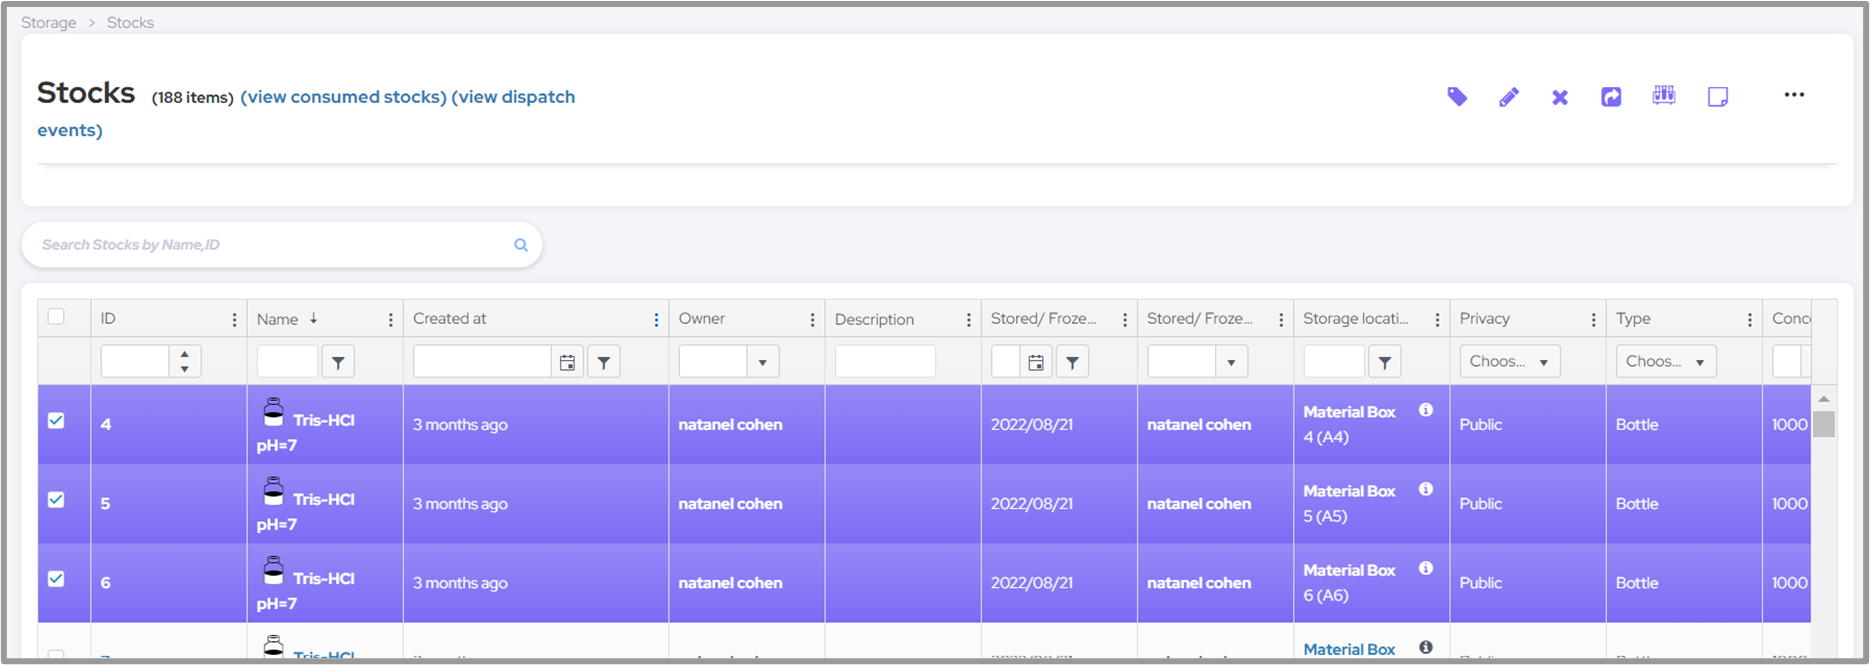Click the tag icon in Stocks toolbar
The width and height of the screenshot is (1870, 665).
click(x=1457, y=97)
